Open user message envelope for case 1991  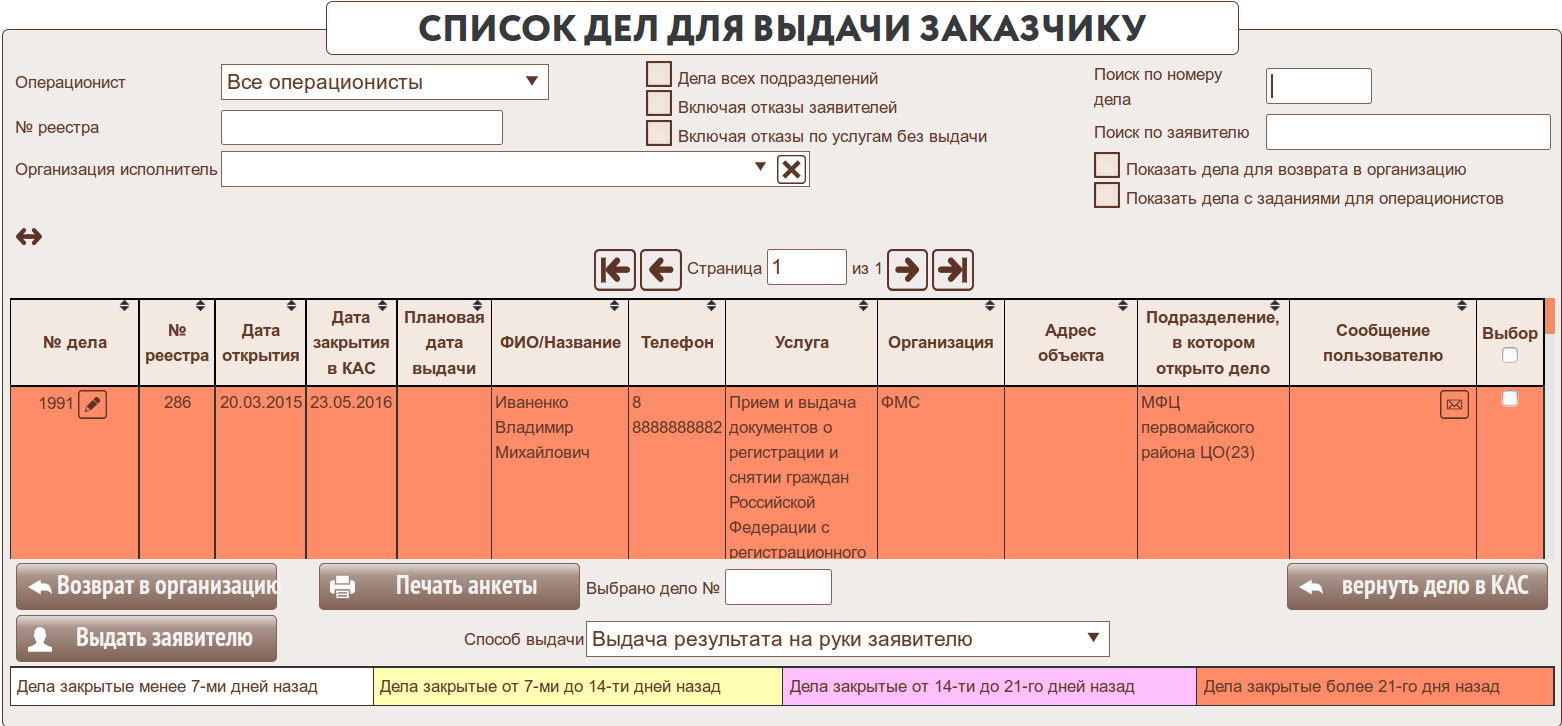[1454, 404]
